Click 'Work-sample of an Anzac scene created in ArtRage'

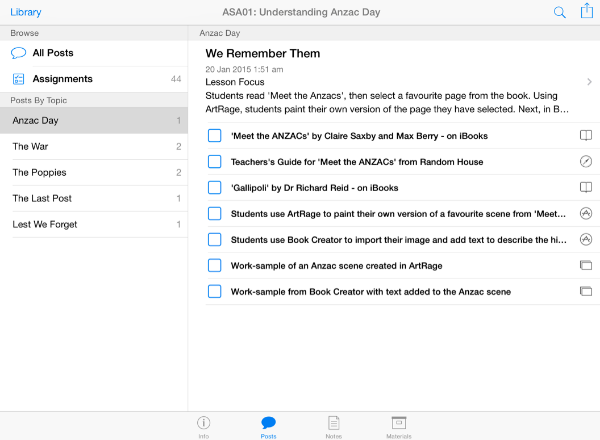[336, 266]
